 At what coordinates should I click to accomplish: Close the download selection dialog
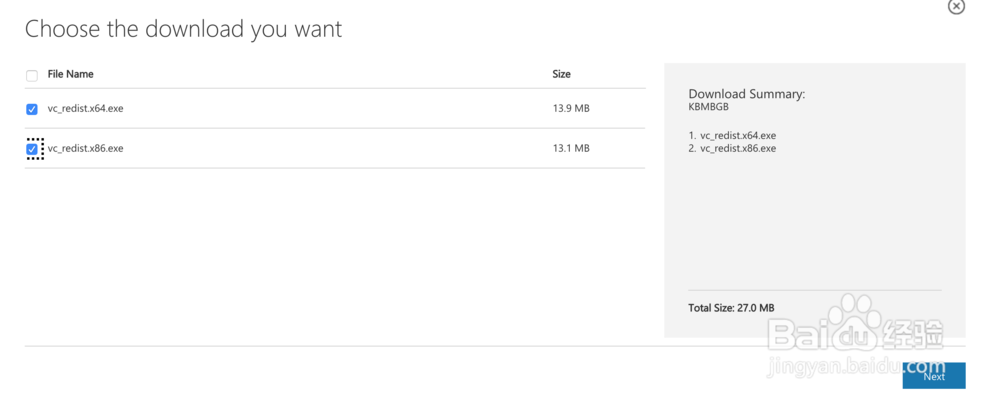coord(956,7)
